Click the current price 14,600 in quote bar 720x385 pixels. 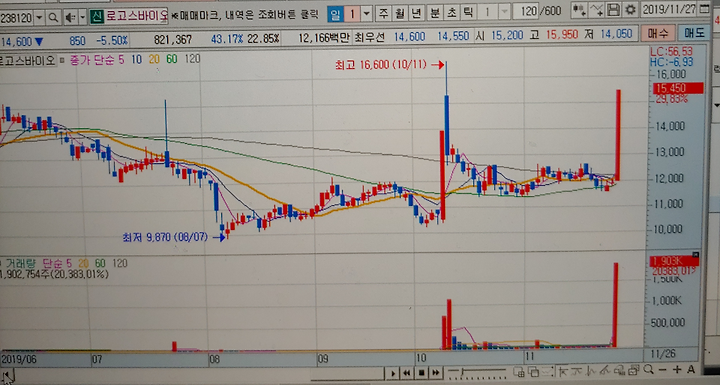(x=16, y=42)
